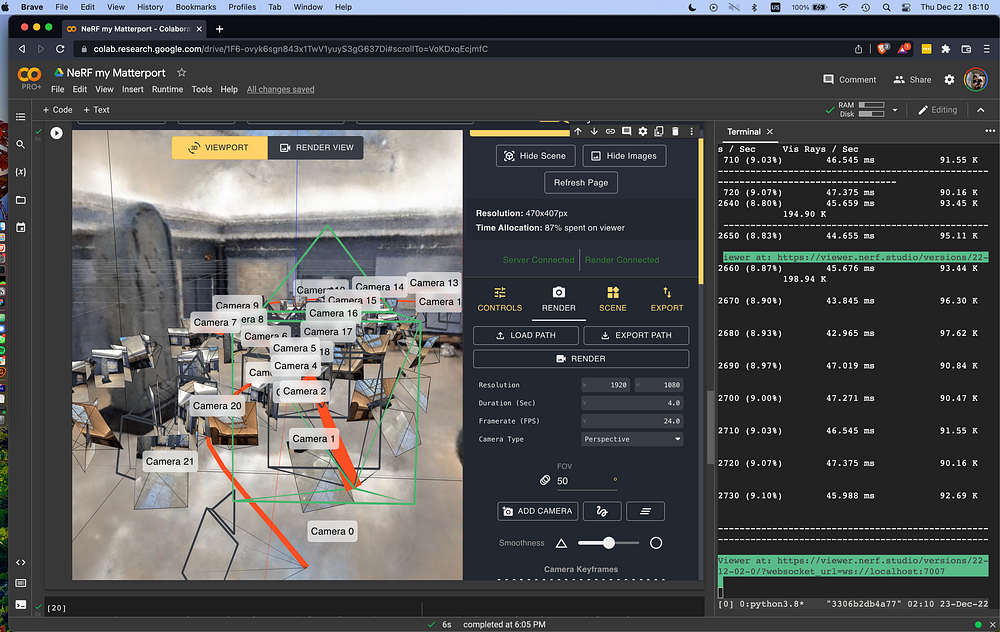Star the NeRF my Matterport notebook
This screenshot has height=632, width=1000.
(x=181, y=73)
